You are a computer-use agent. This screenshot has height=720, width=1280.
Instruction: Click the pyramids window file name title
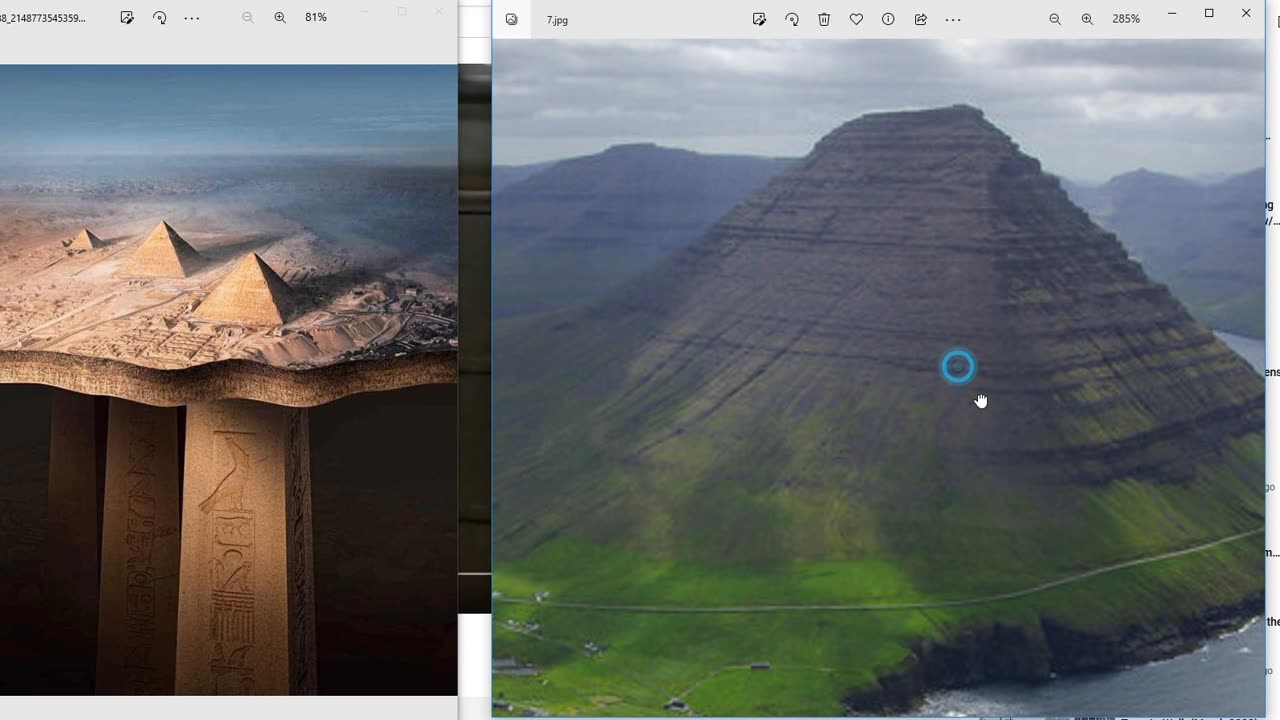pos(43,18)
